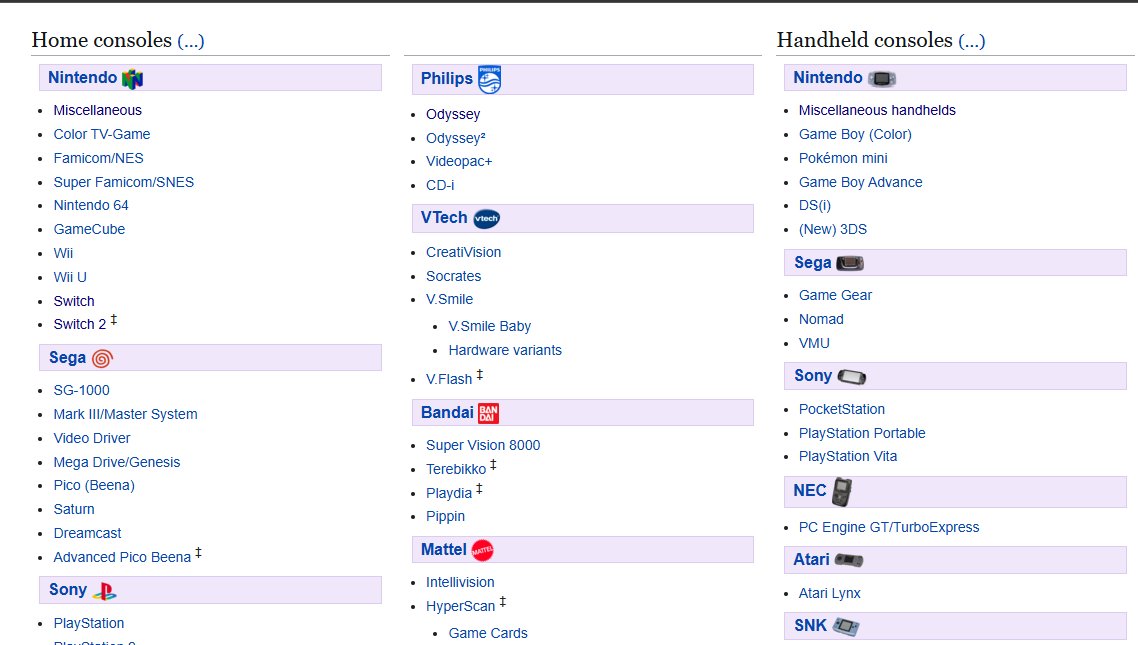Open the HyperScan link
The height and width of the screenshot is (645, 1138).
460,607
